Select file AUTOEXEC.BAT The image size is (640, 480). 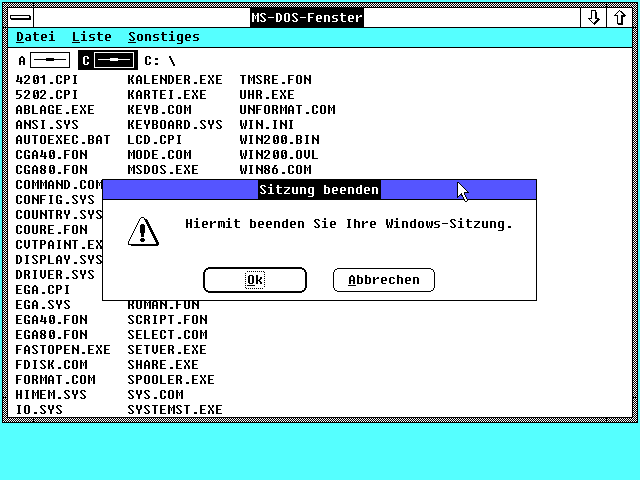point(63,140)
